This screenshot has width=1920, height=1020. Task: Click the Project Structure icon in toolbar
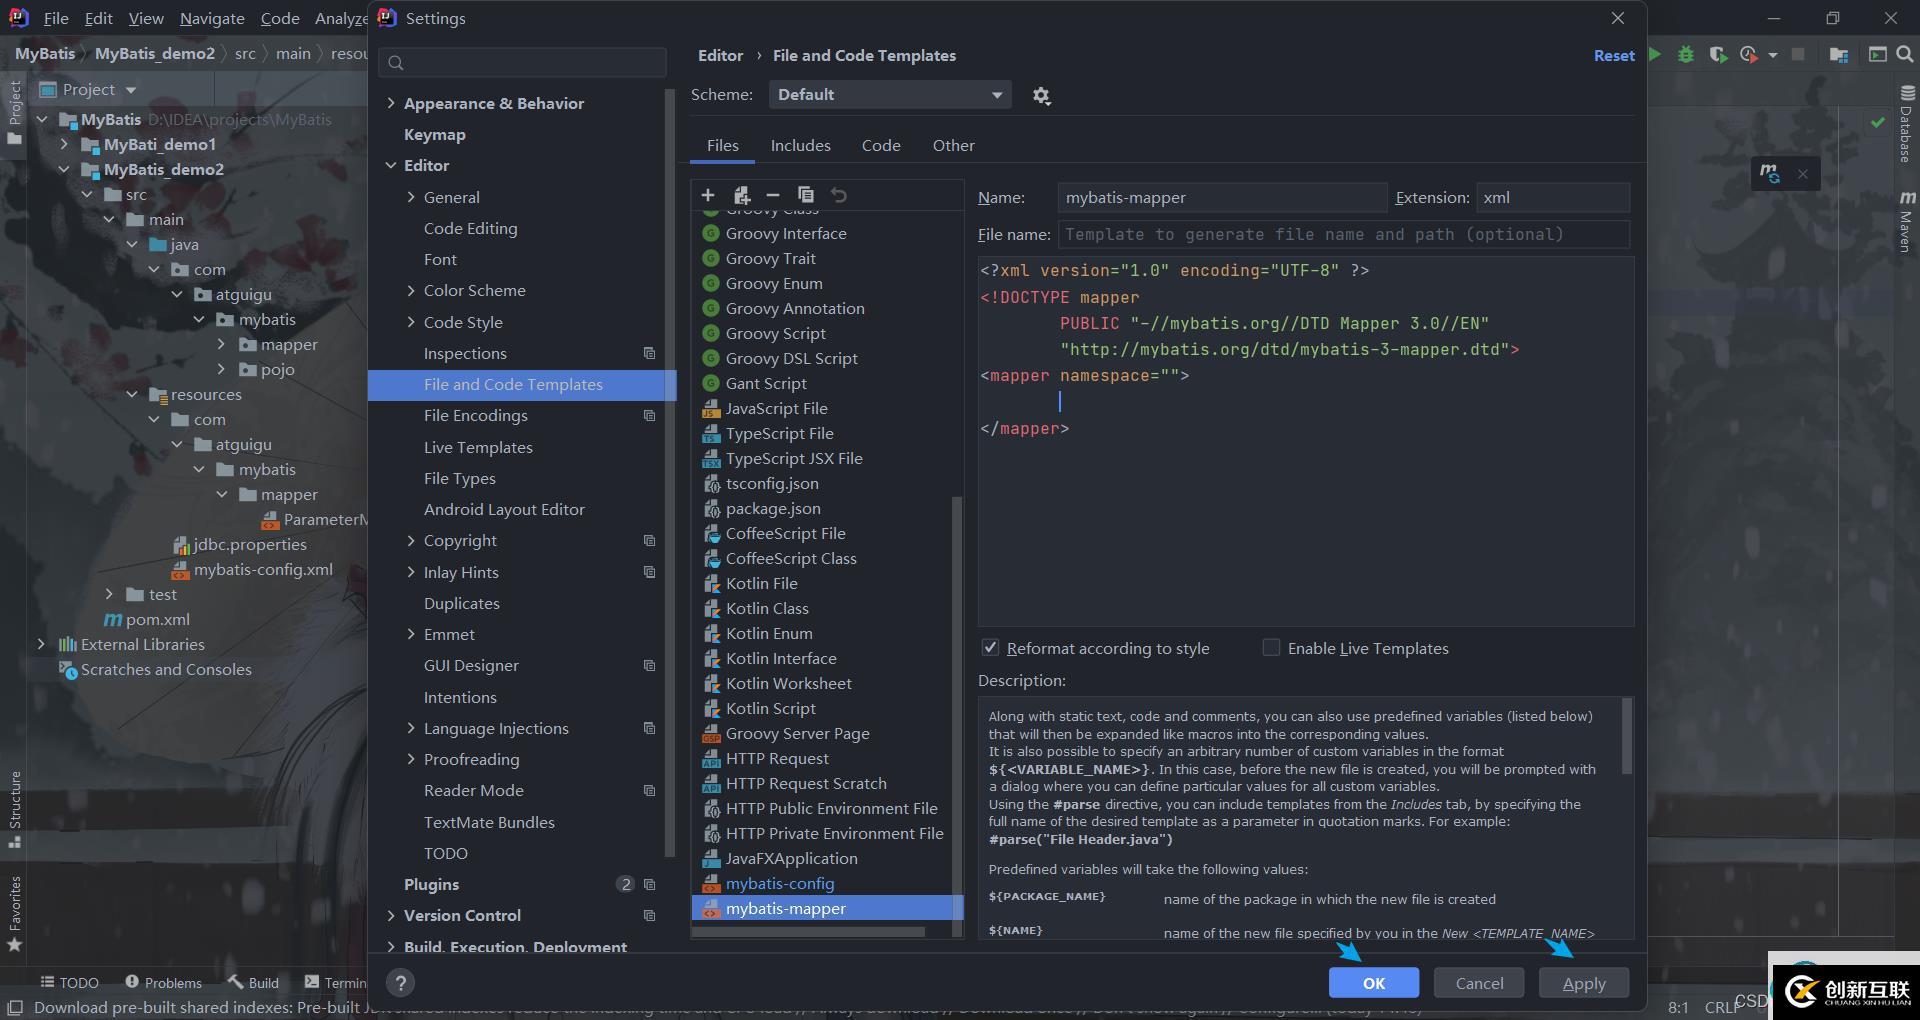pyautogui.click(x=1838, y=54)
